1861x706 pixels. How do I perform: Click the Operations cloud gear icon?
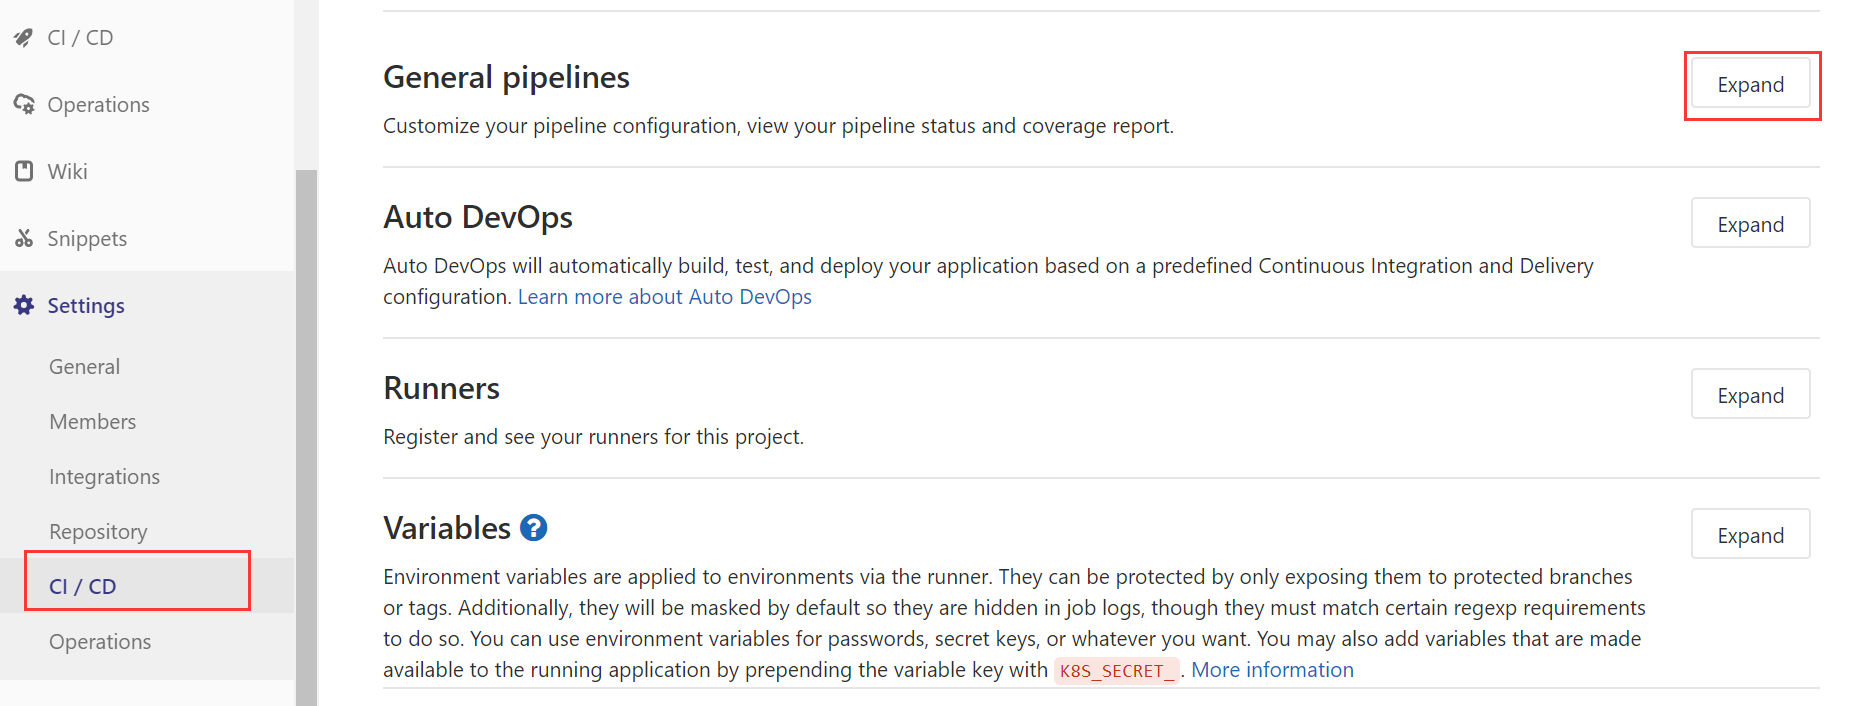24,104
